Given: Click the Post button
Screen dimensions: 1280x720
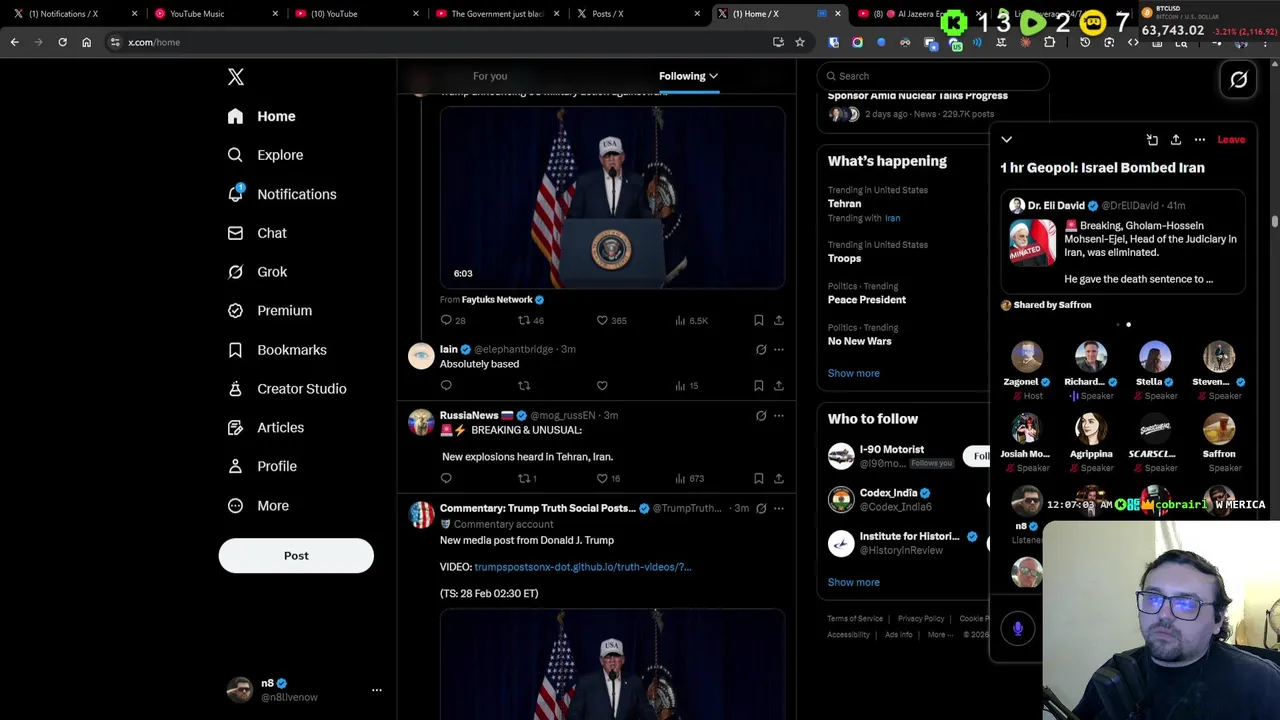Looking at the screenshot, I should click(296, 556).
